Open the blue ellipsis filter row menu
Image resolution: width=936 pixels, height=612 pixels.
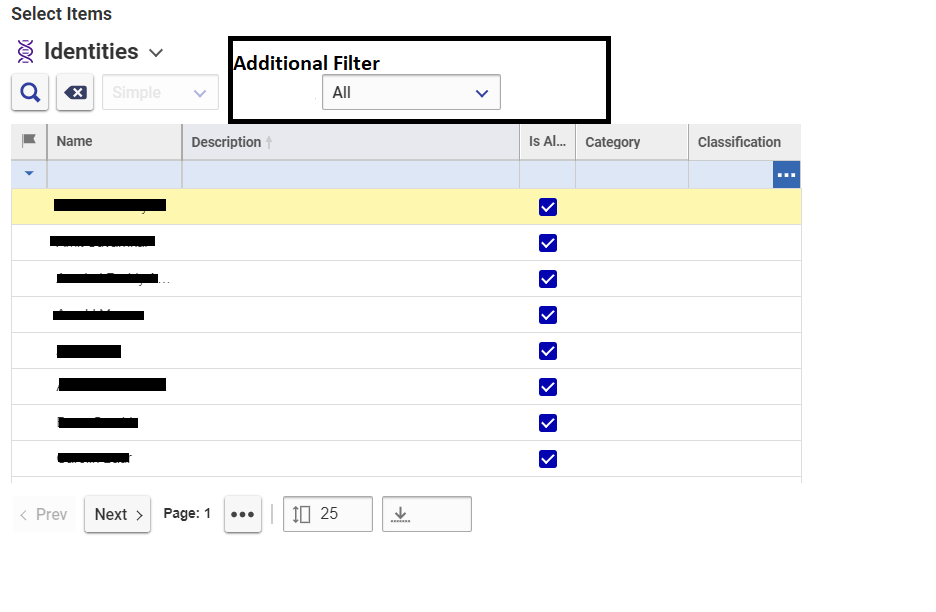pos(786,175)
